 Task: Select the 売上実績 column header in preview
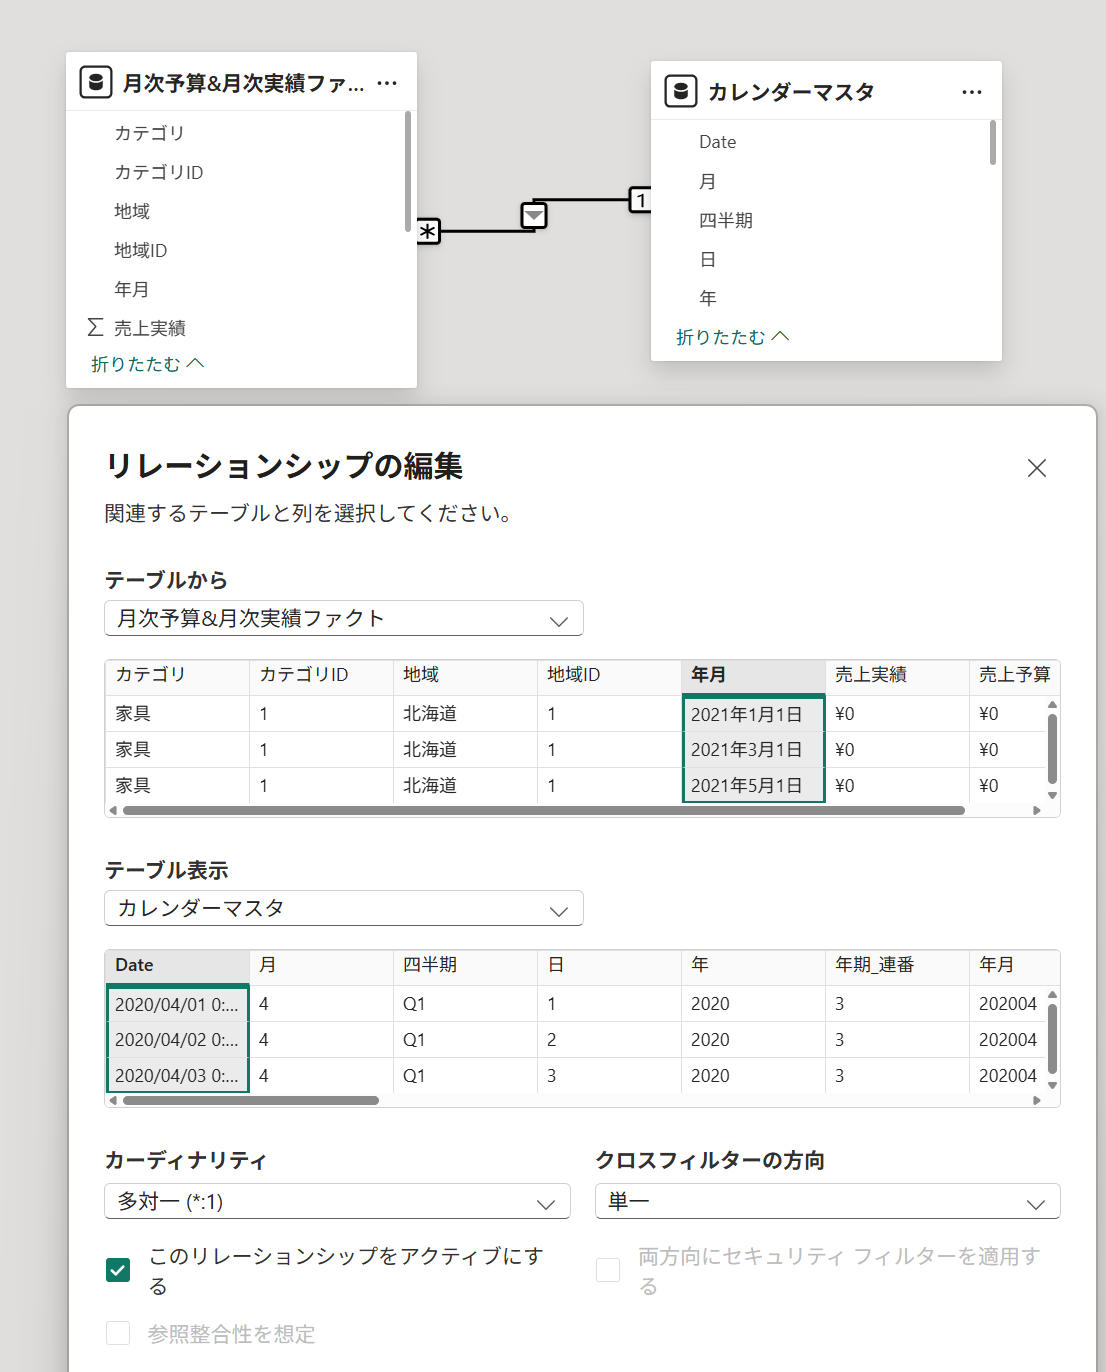(x=871, y=675)
